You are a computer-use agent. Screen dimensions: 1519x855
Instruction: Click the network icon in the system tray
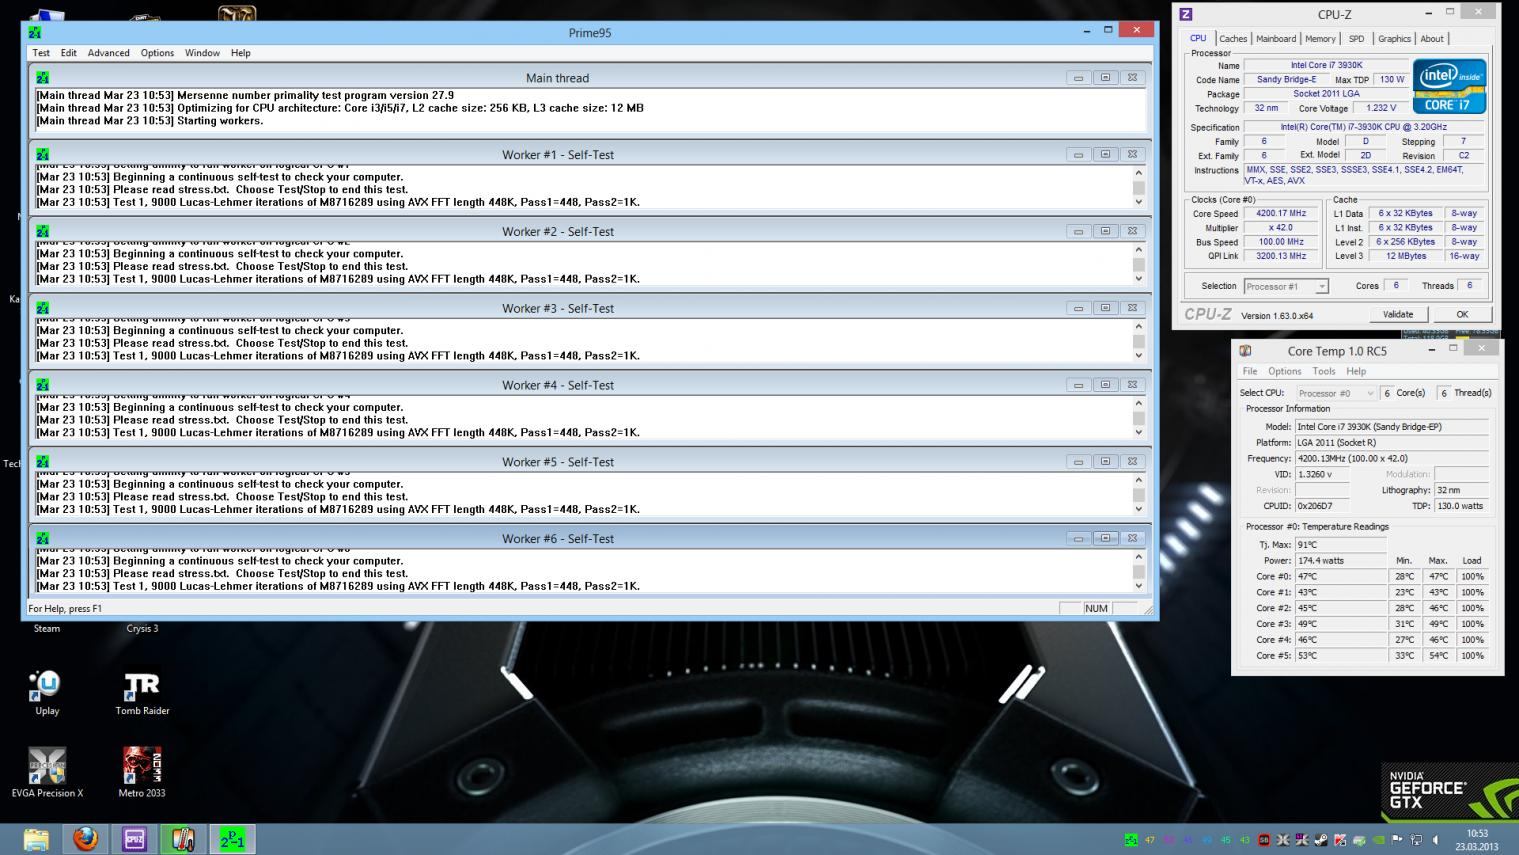point(1416,840)
